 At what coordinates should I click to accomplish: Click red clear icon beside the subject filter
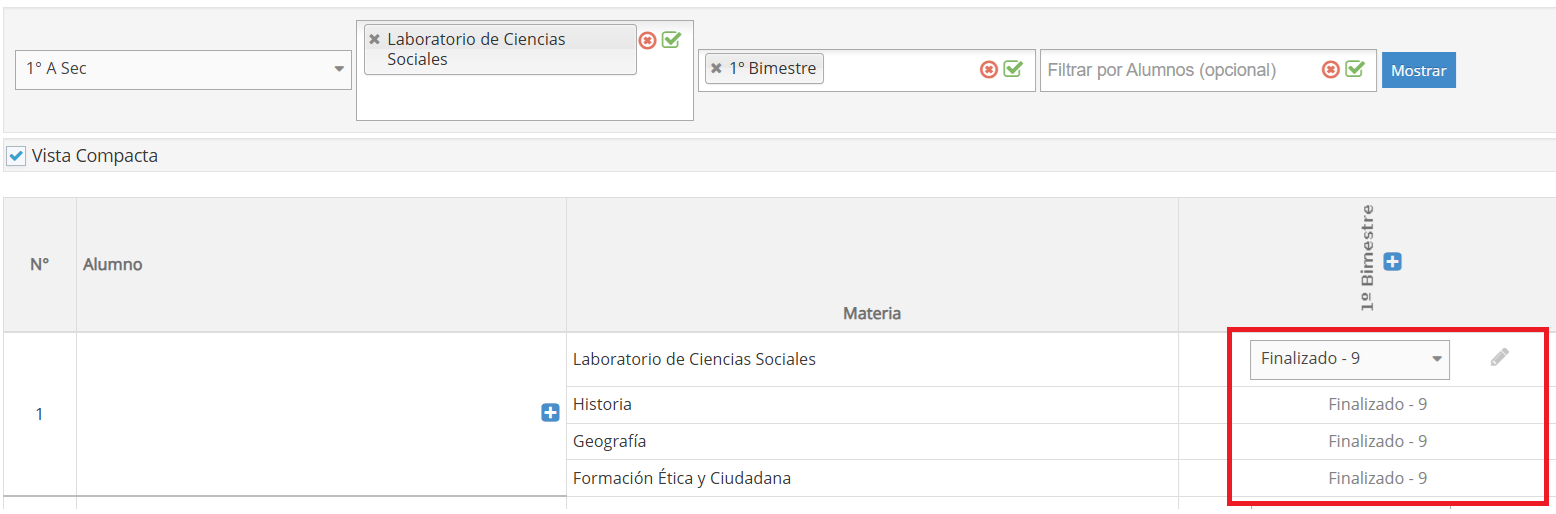pyautogui.click(x=647, y=40)
